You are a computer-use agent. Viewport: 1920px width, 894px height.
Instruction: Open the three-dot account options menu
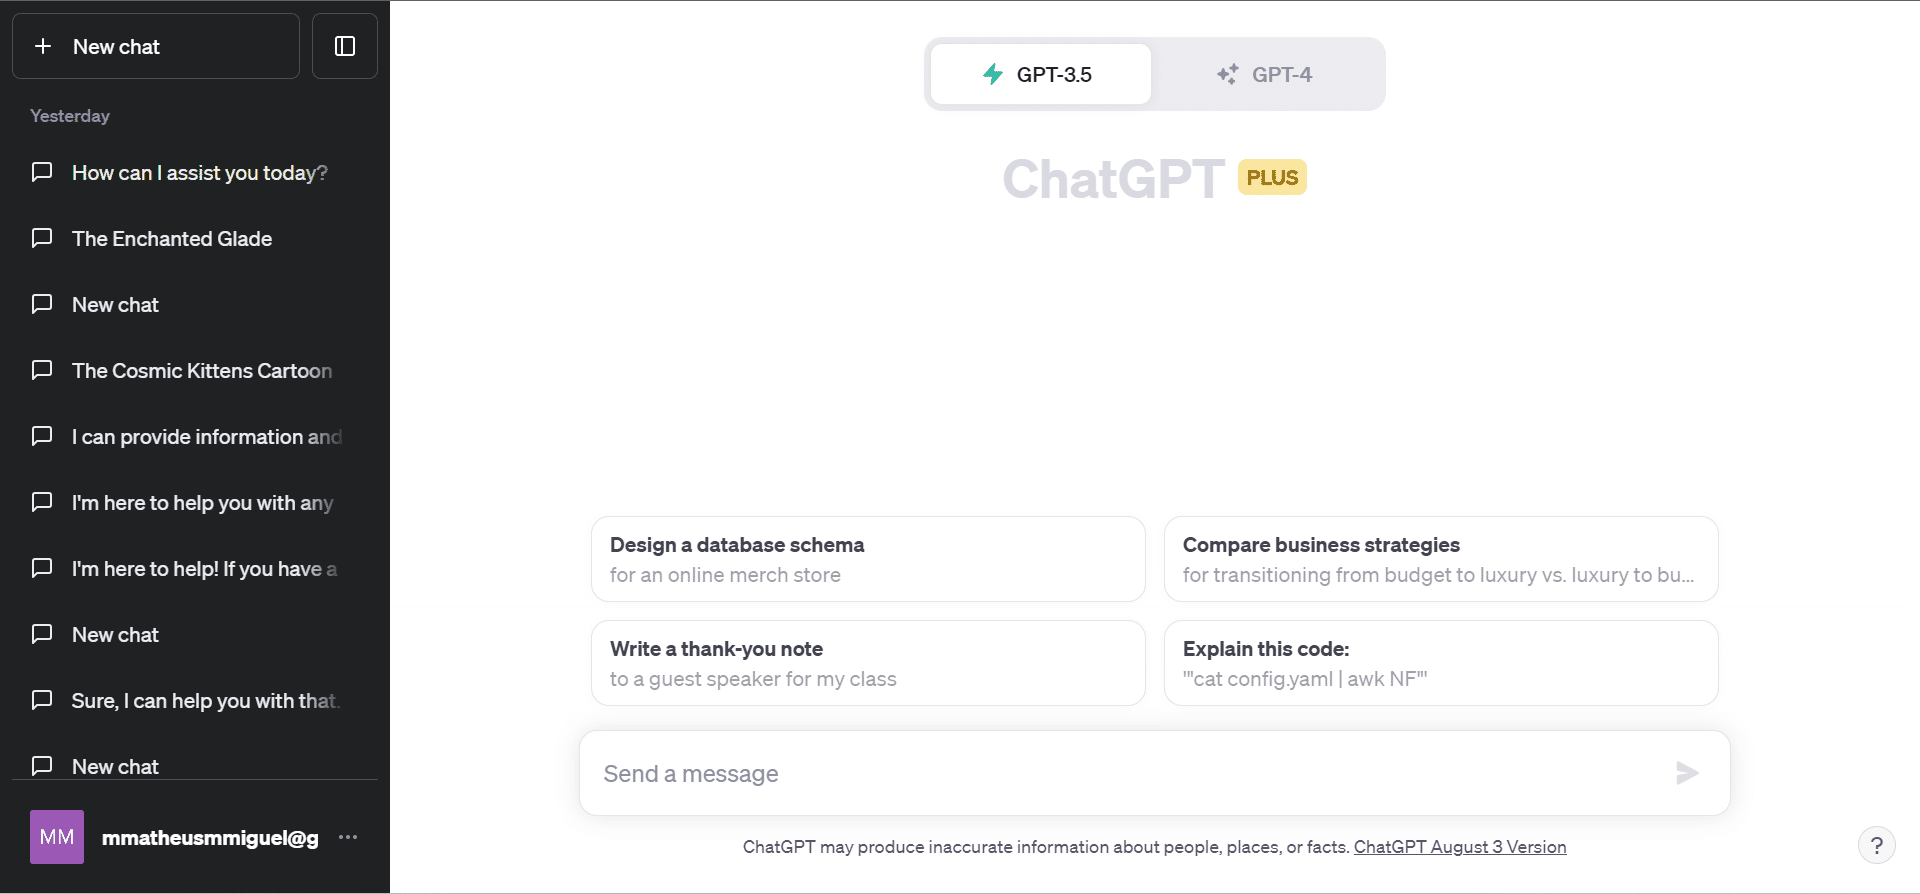click(348, 837)
